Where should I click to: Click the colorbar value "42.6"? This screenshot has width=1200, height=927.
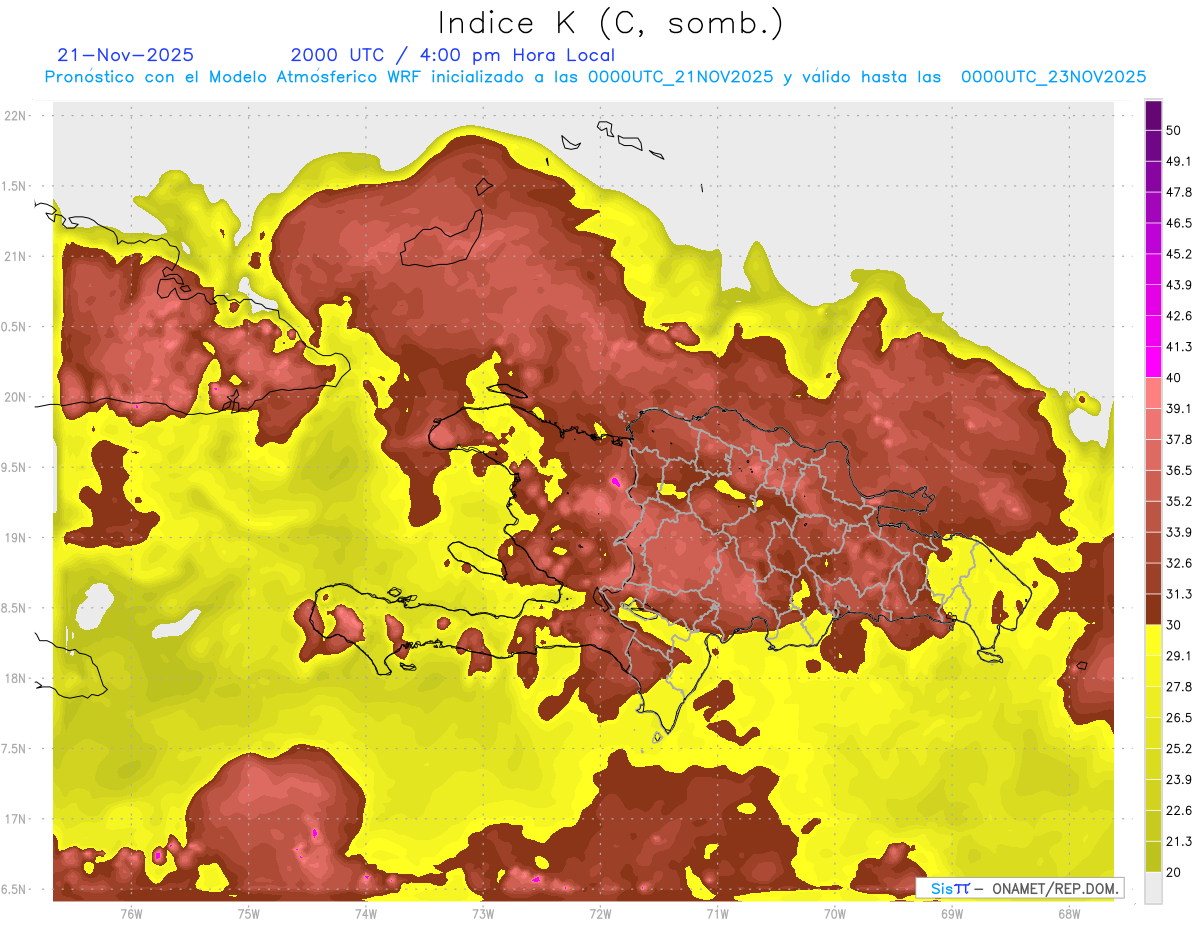[x=1179, y=316]
